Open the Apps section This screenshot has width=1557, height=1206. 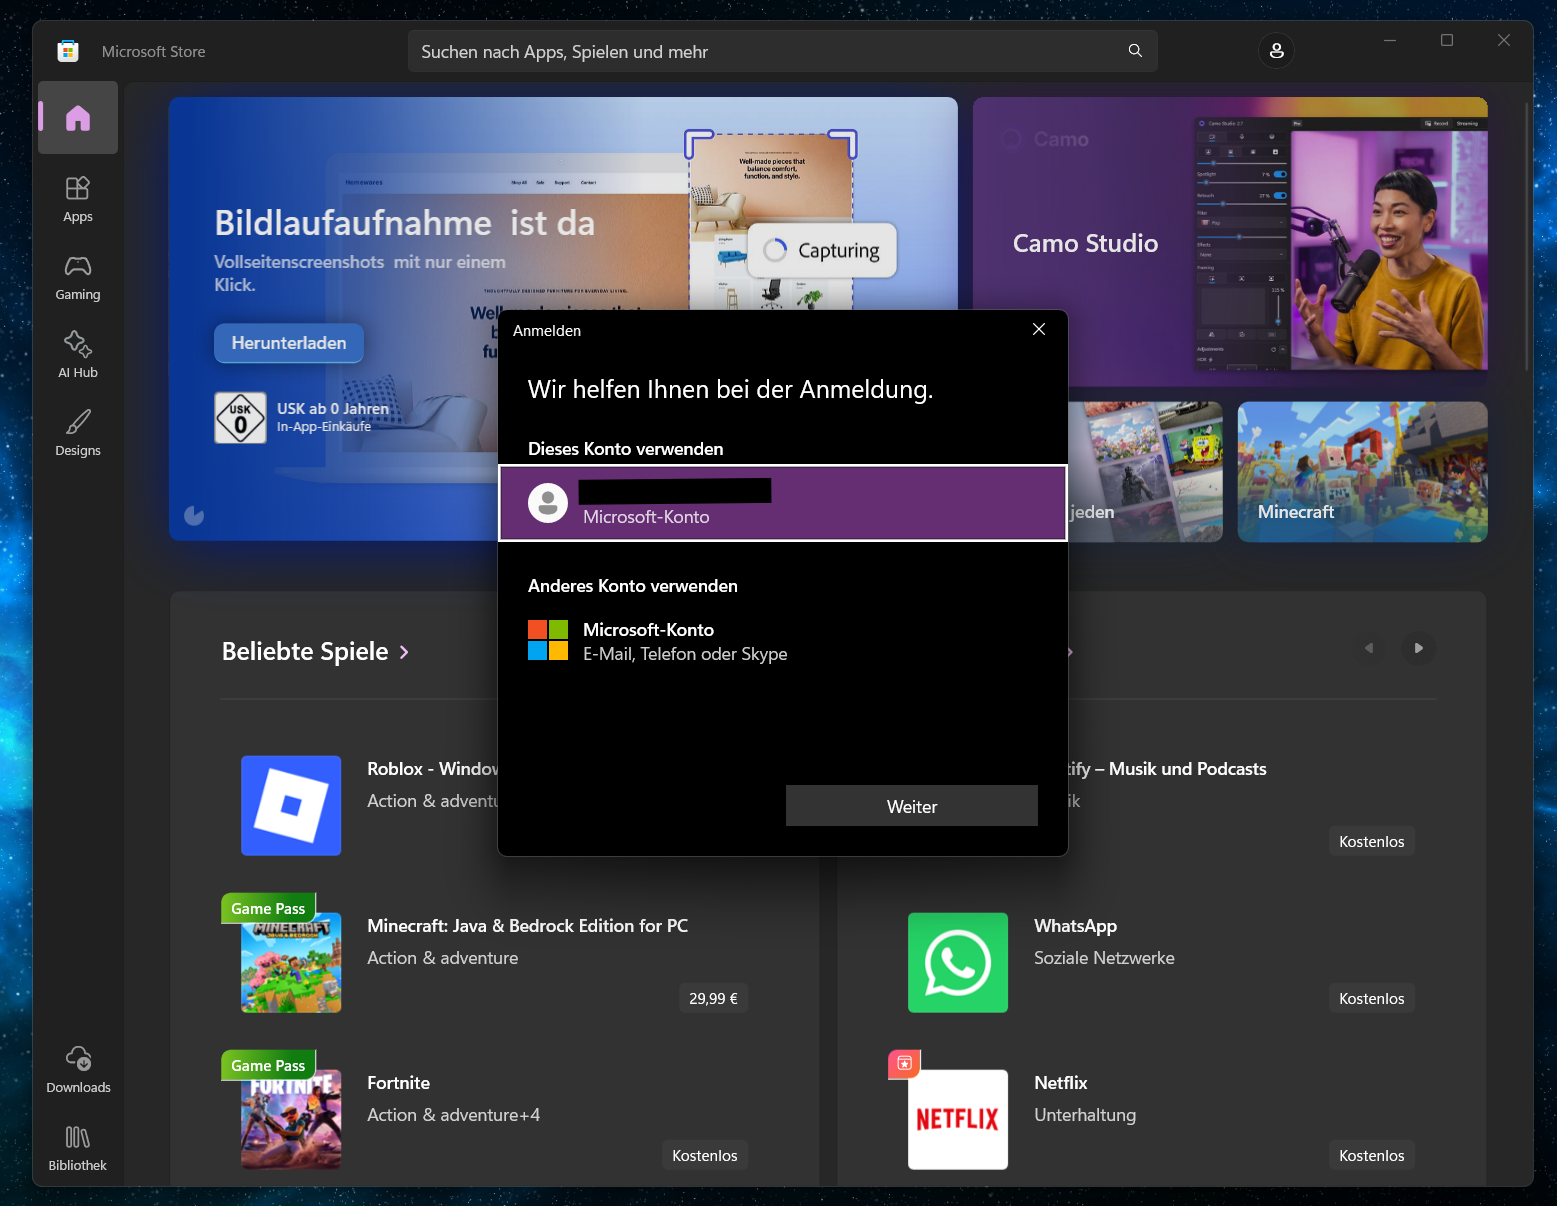pos(78,199)
